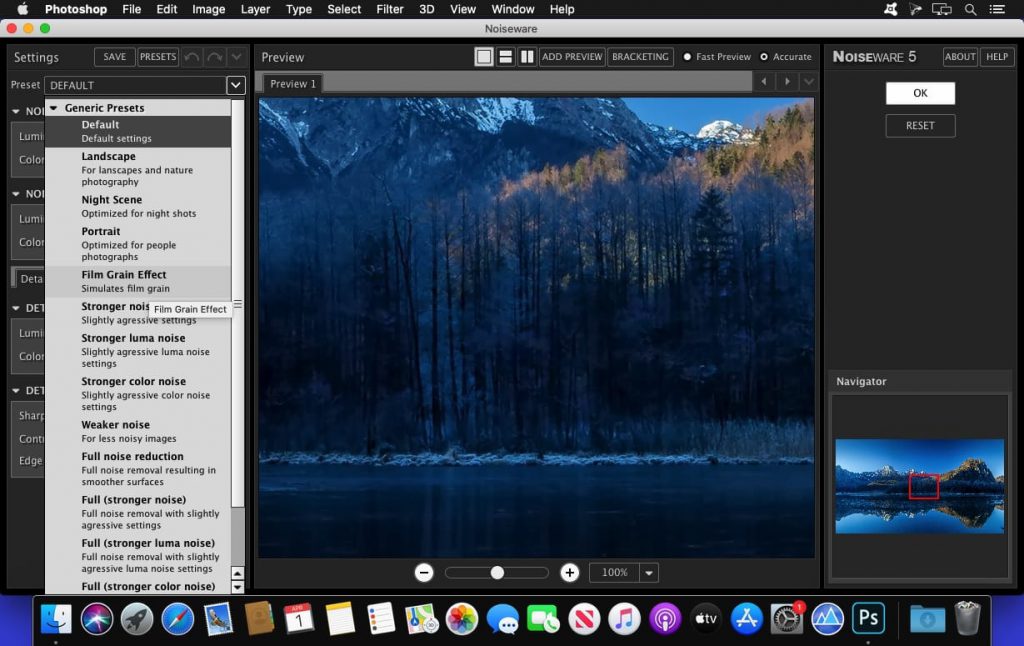Click the zoom-in plus icon below the preview
This screenshot has height=646, width=1024.
[569, 572]
